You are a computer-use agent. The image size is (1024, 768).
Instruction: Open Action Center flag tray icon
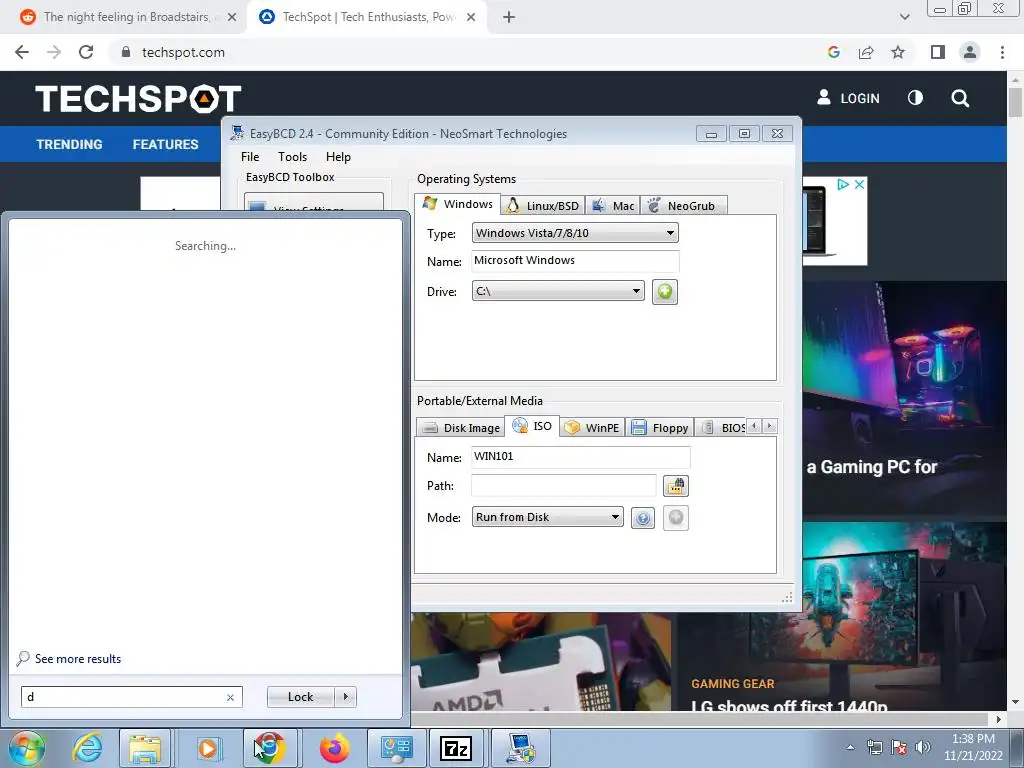(x=899, y=747)
